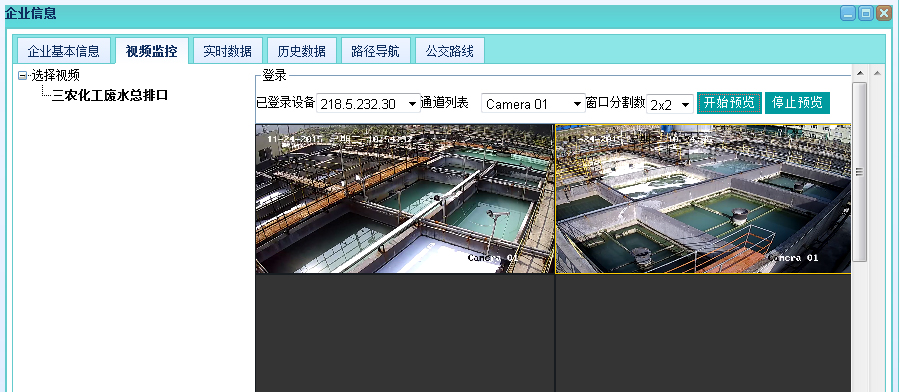This screenshot has height=392, width=900.
Task: Select the empty bottom-right video pane
Action: pyautogui.click(x=703, y=333)
